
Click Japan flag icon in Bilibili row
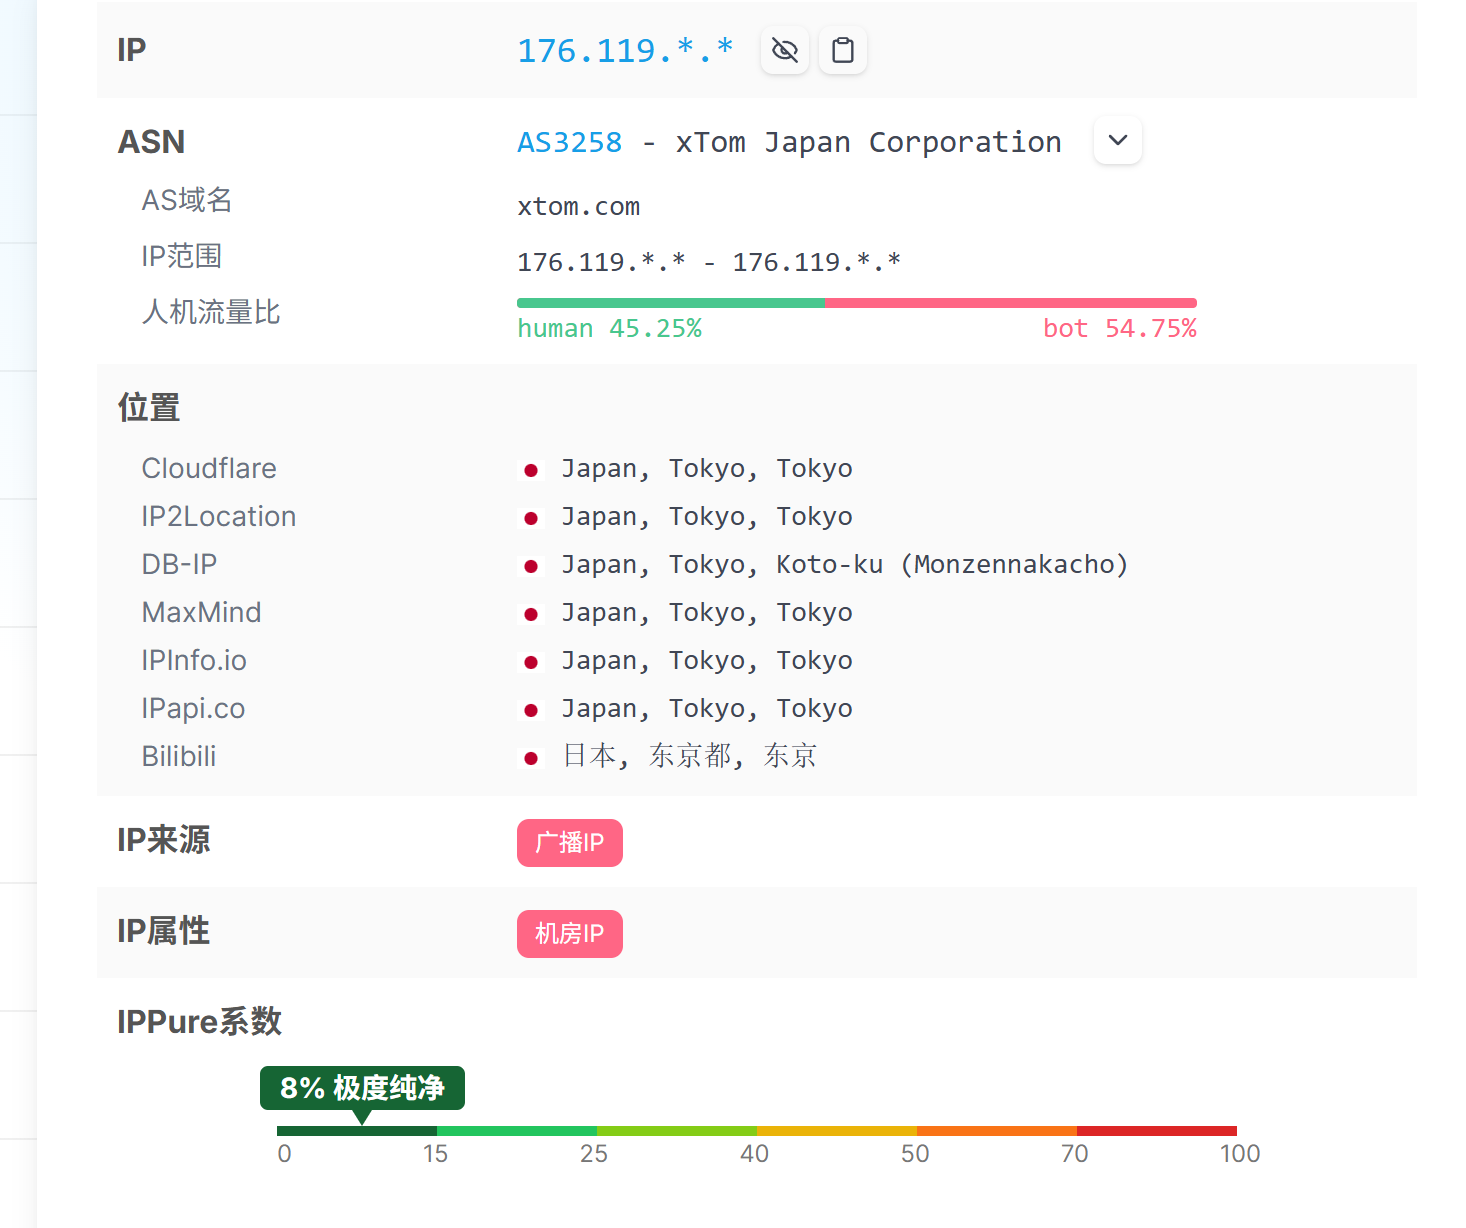[531, 758]
